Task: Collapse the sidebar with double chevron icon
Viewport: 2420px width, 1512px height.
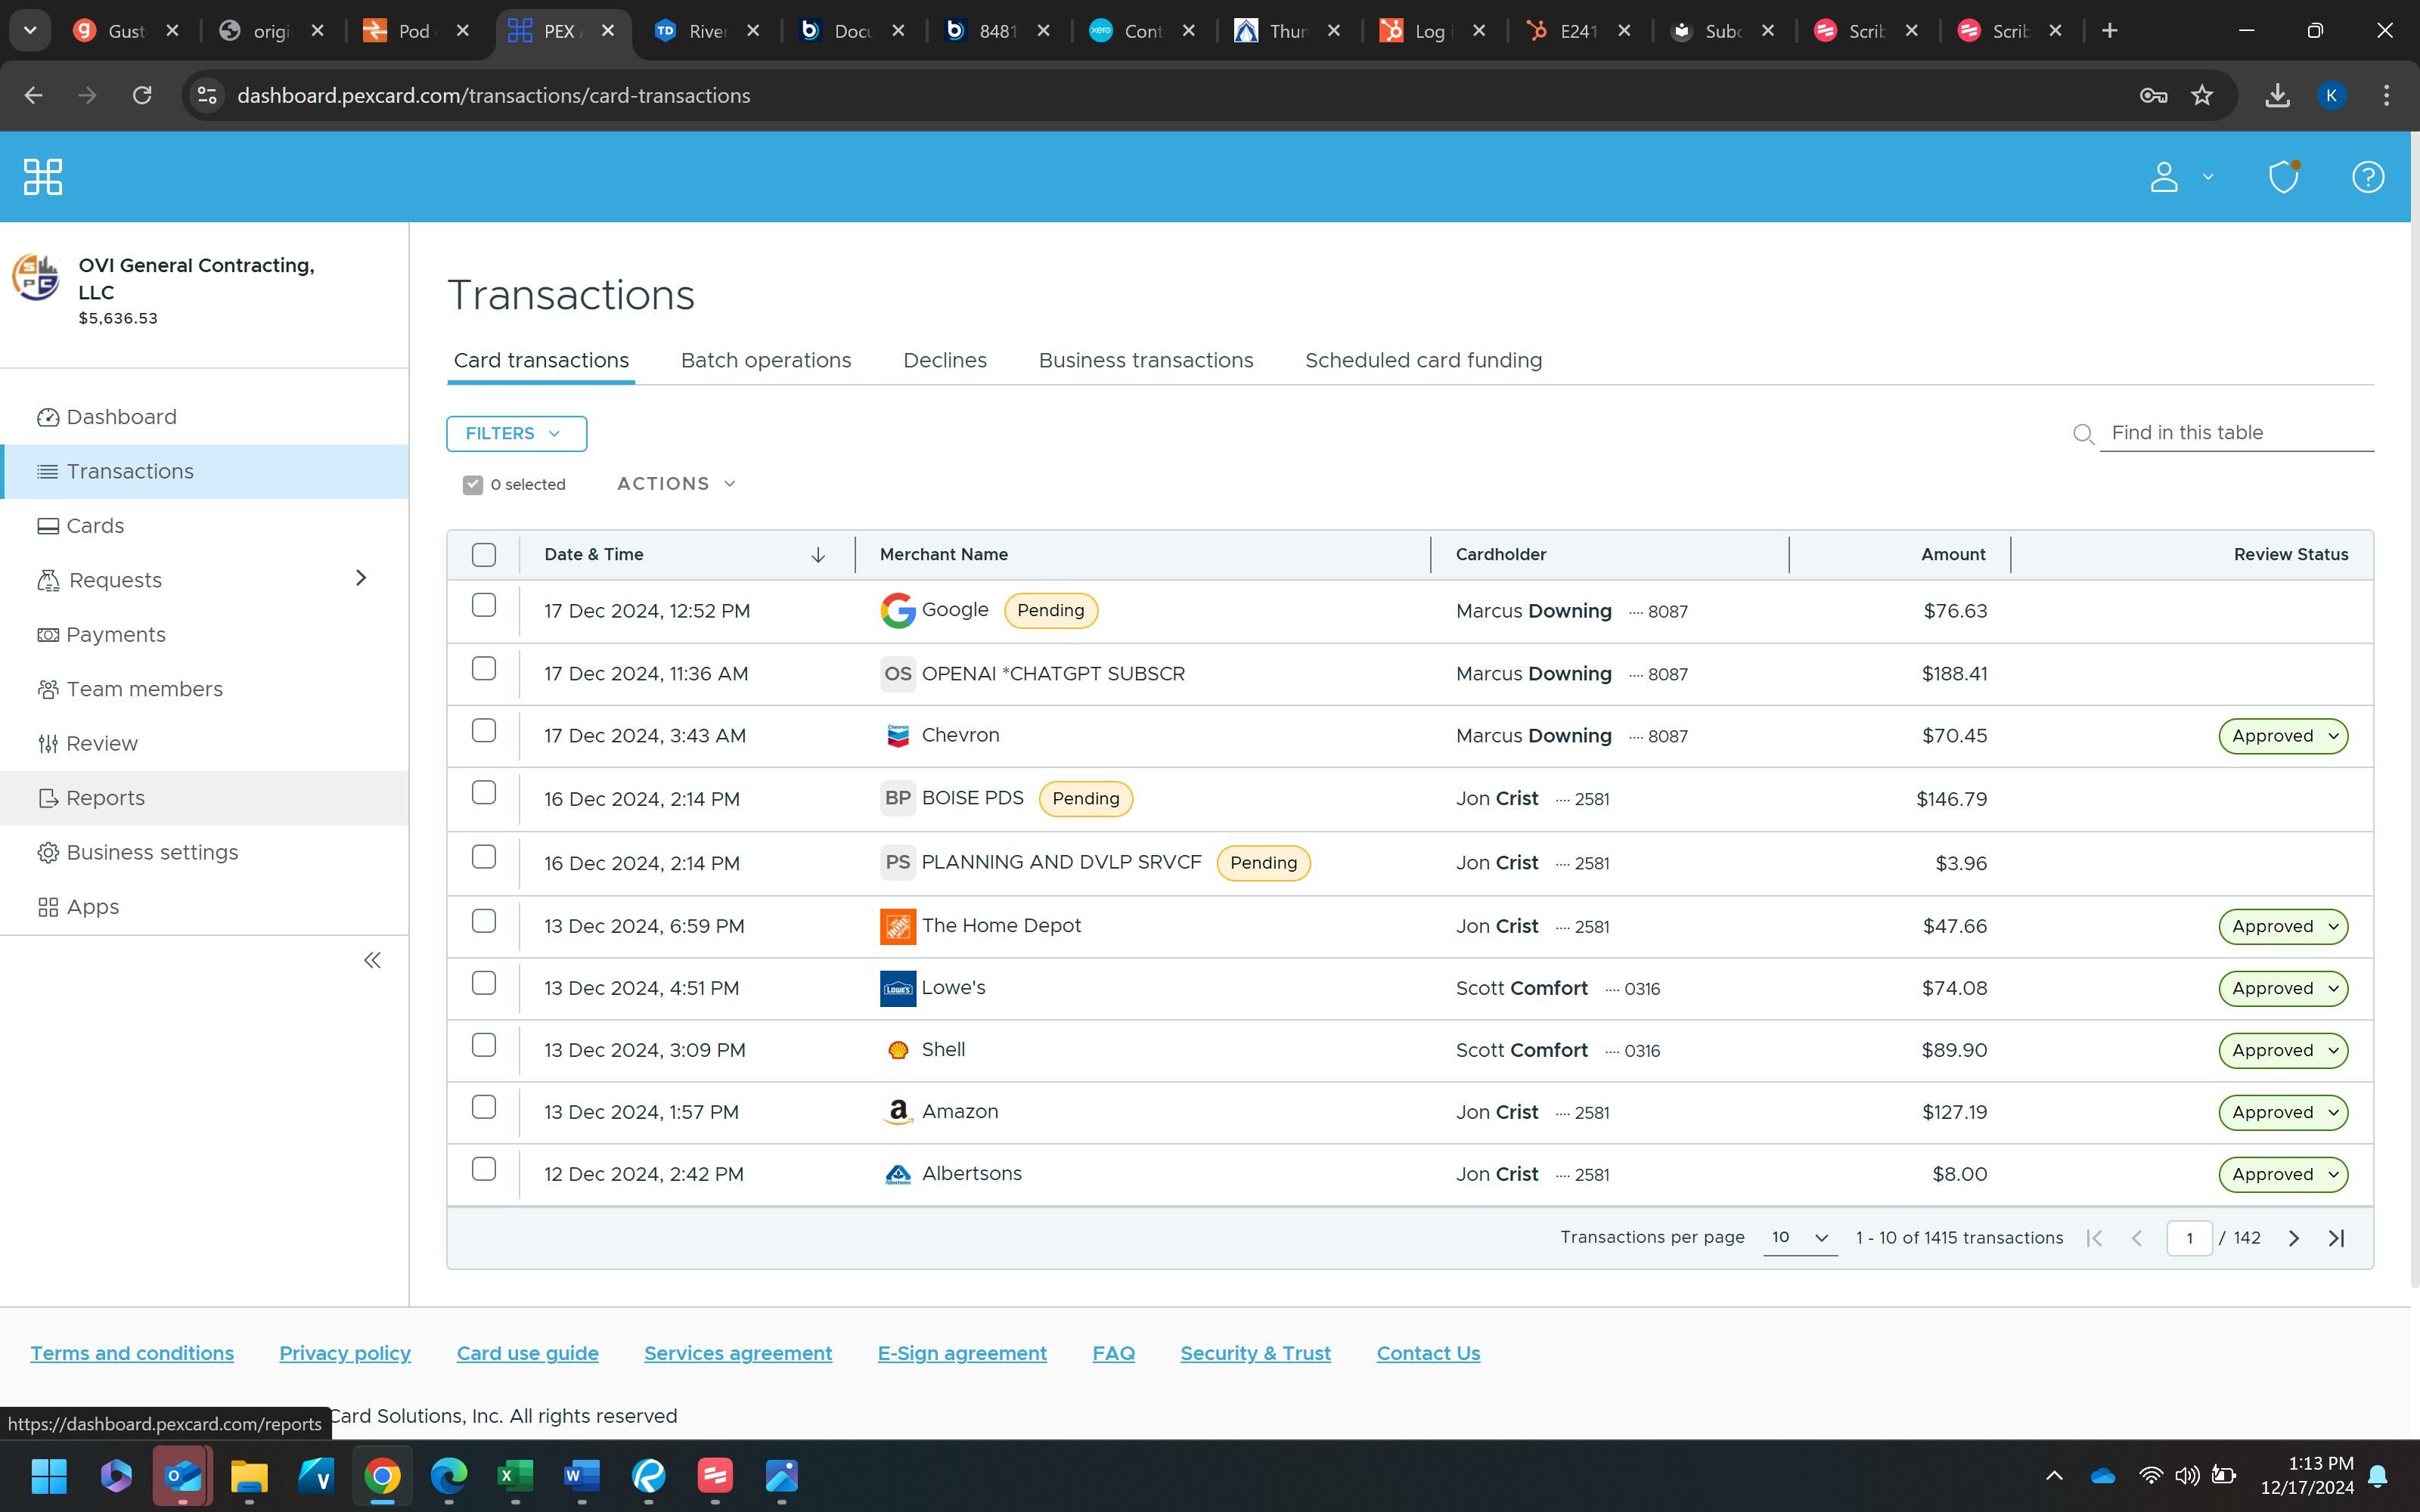Action: tap(372, 960)
